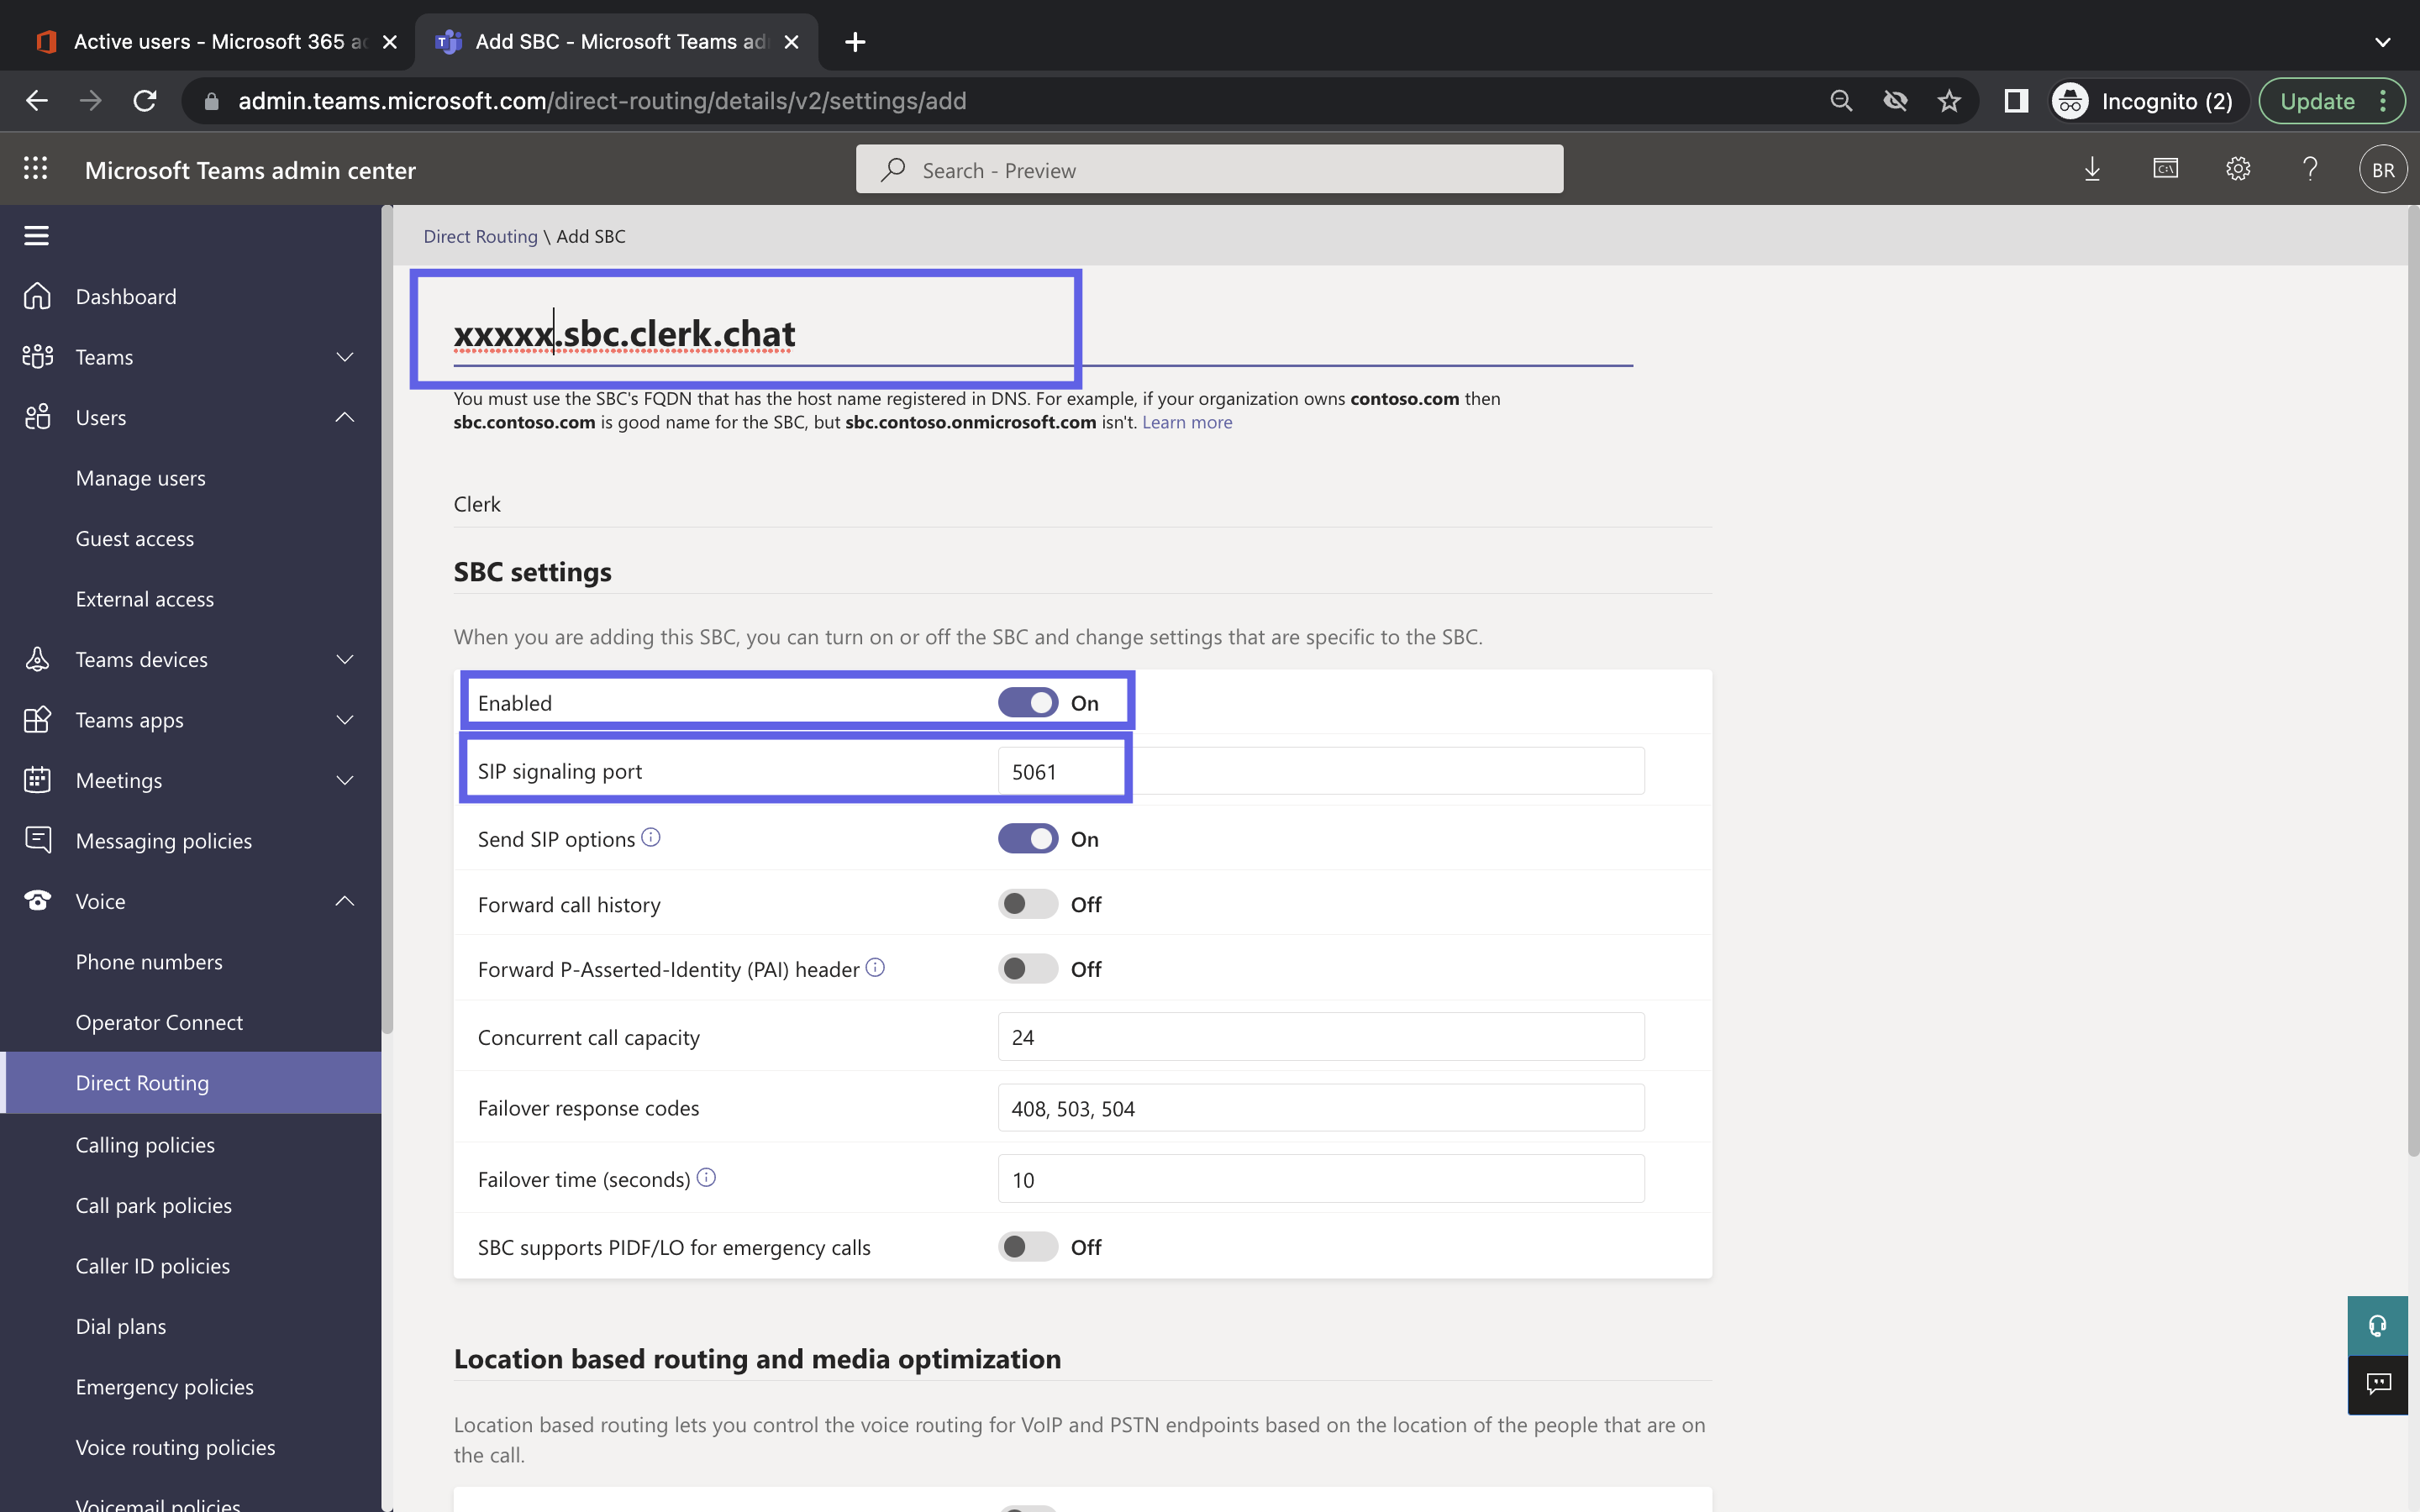Open Voice routing policies page

(x=175, y=1447)
